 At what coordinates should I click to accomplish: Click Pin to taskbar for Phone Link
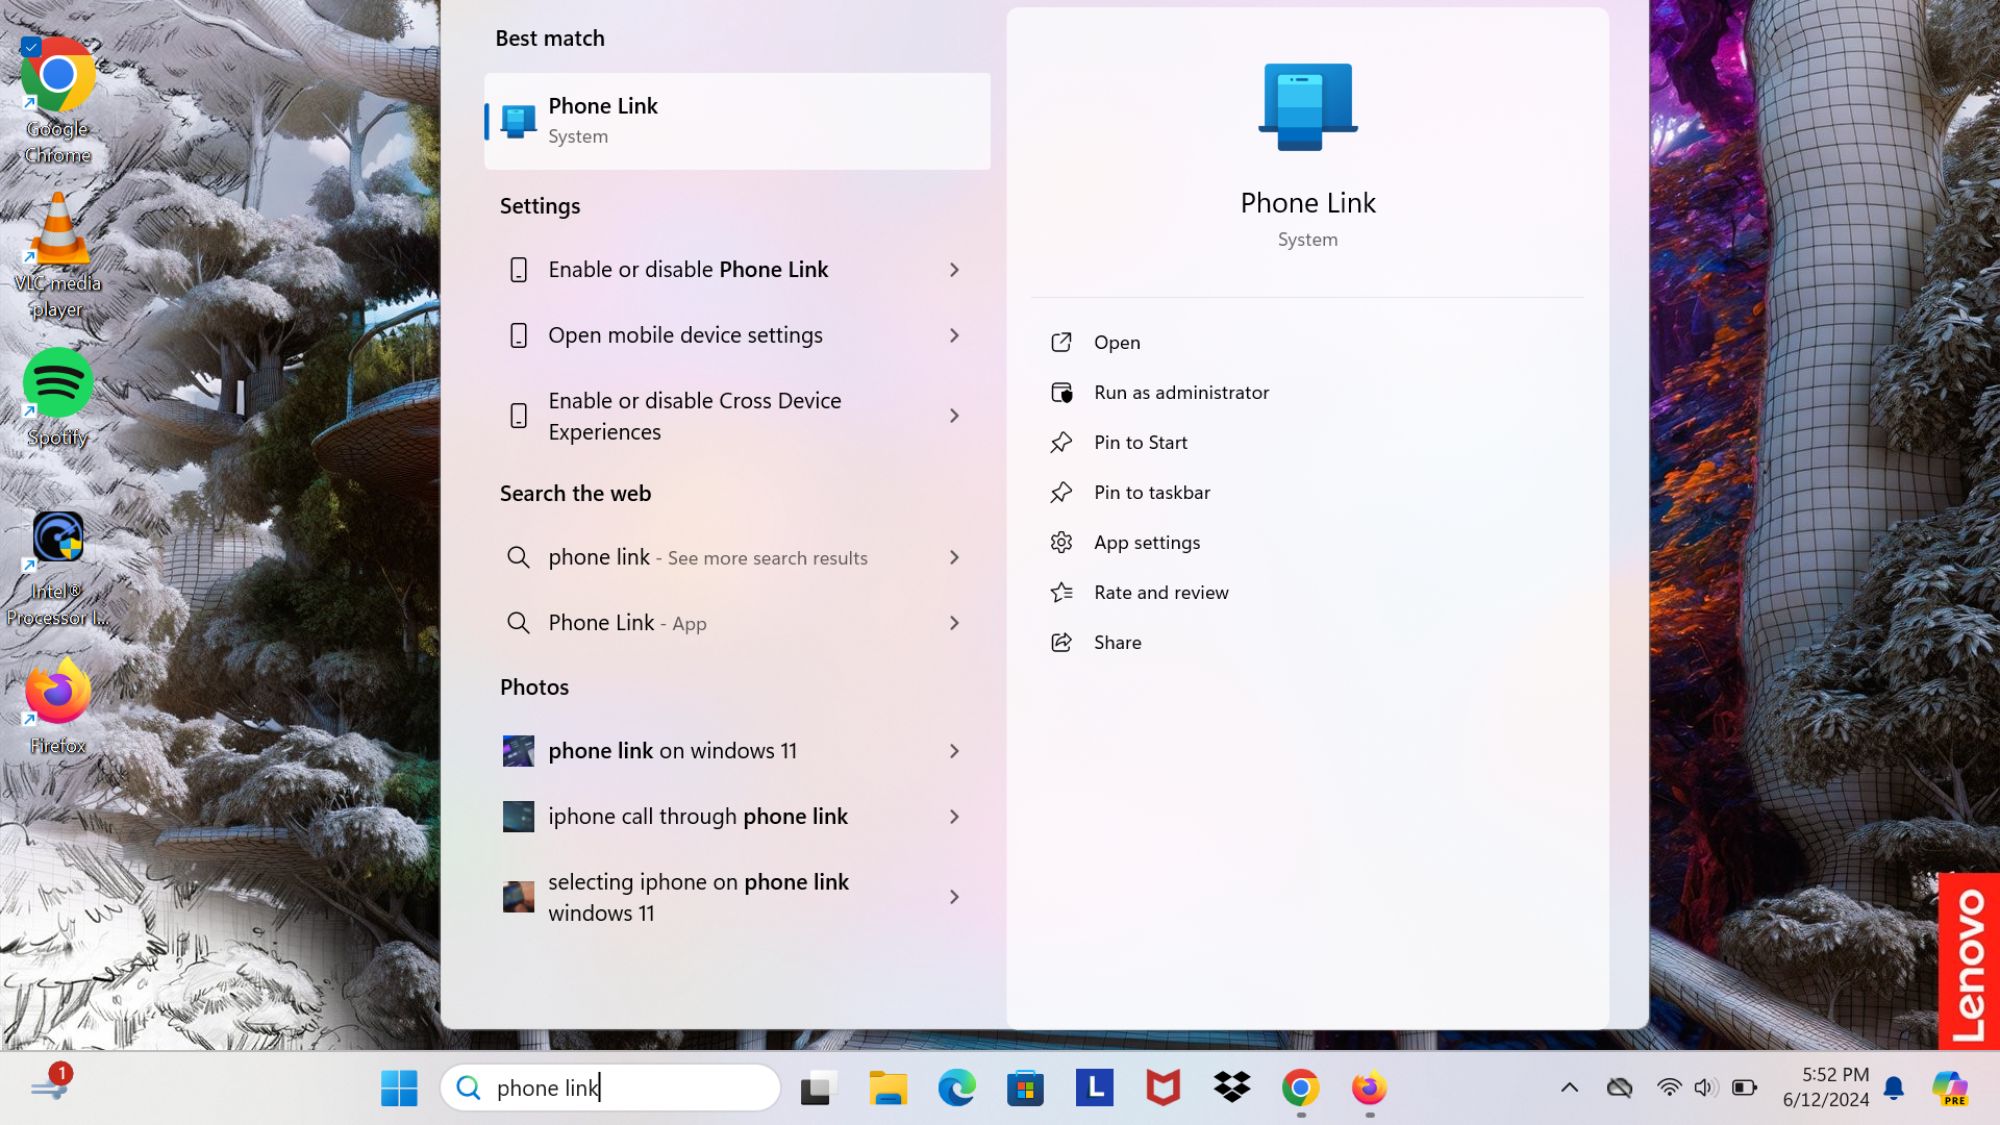(x=1151, y=490)
